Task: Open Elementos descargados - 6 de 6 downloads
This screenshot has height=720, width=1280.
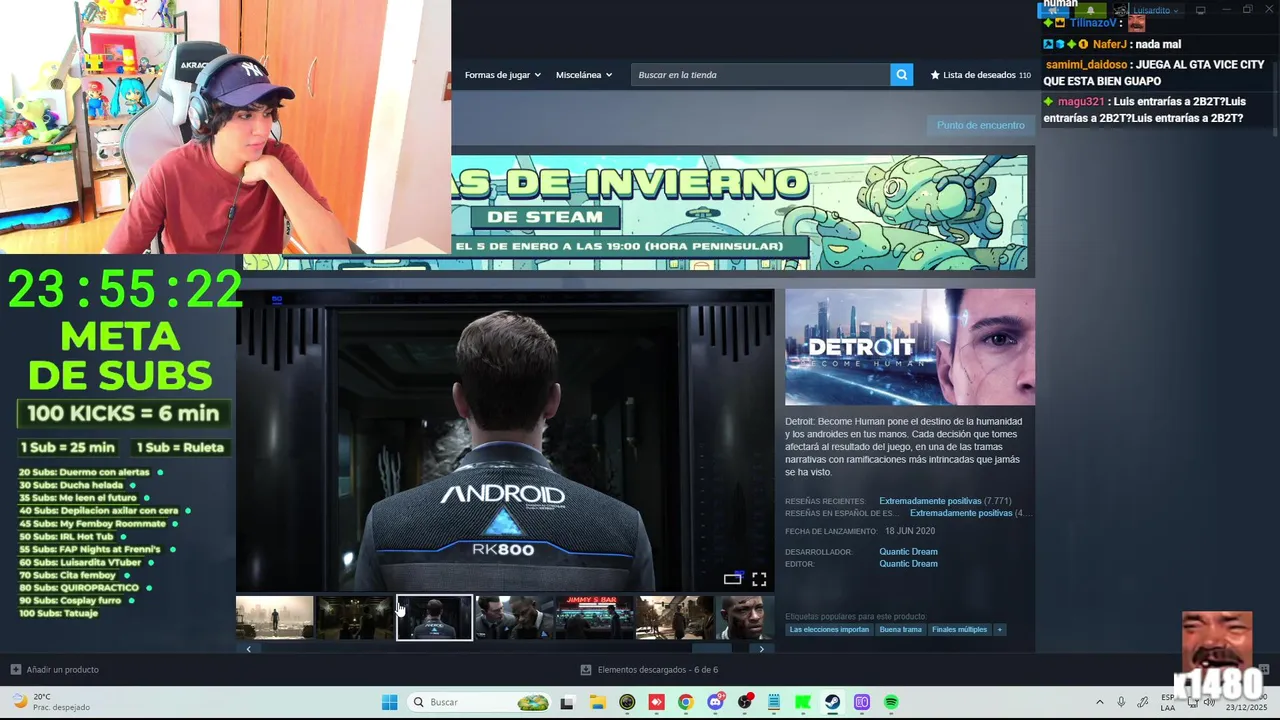Action: (x=657, y=670)
